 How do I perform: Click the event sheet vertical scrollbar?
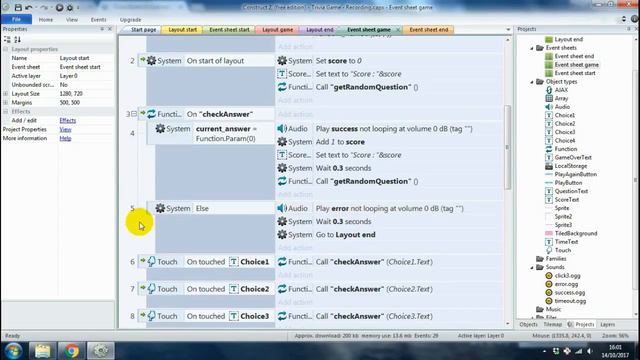pos(508,147)
